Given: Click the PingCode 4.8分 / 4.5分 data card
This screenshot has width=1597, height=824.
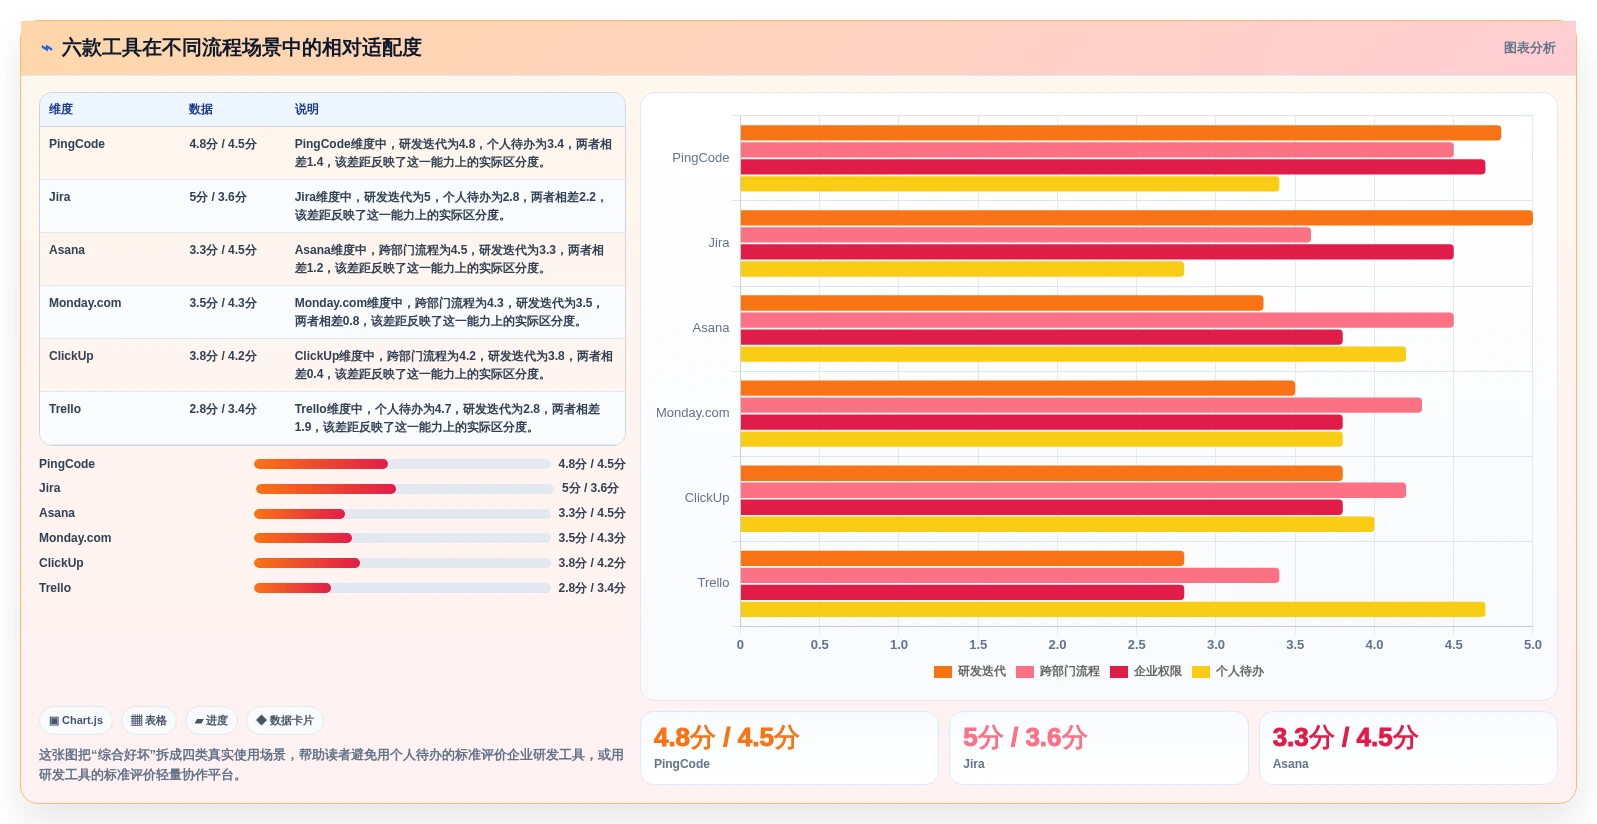Looking at the screenshot, I should coord(789,748).
